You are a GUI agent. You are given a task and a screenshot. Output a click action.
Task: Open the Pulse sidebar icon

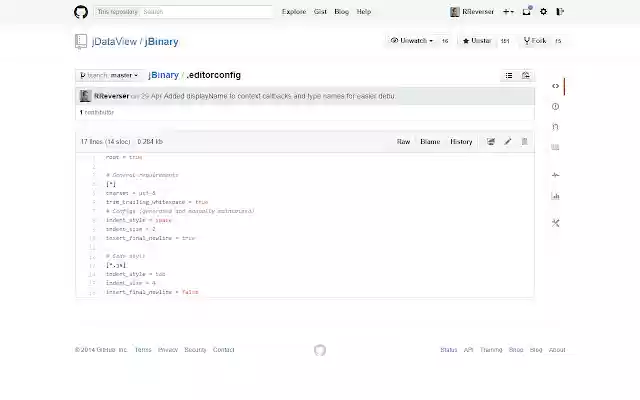point(556,176)
